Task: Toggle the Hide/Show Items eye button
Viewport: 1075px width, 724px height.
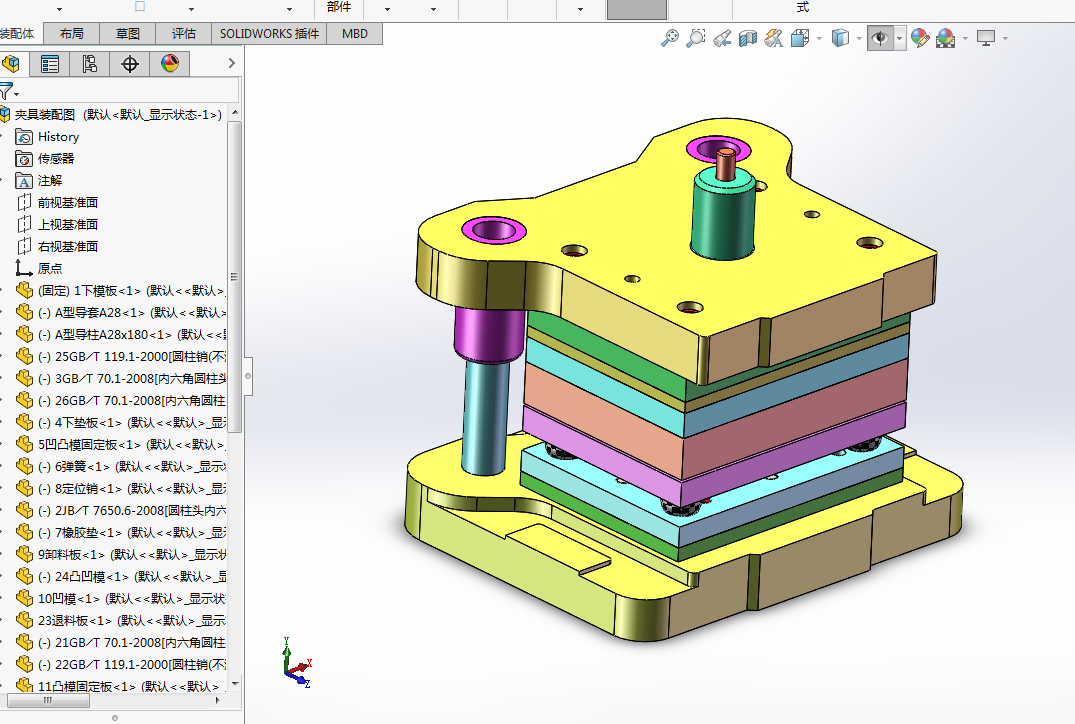Action: point(880,38)
